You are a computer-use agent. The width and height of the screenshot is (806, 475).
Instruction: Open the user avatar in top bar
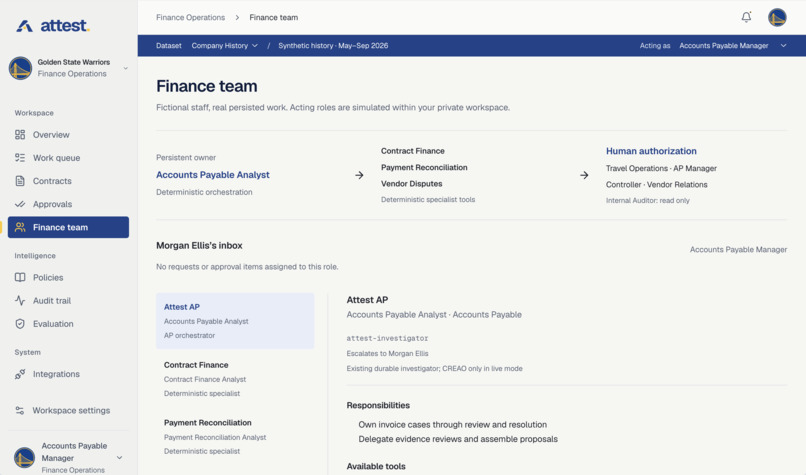pyautogui.click(x=777, y=17)
